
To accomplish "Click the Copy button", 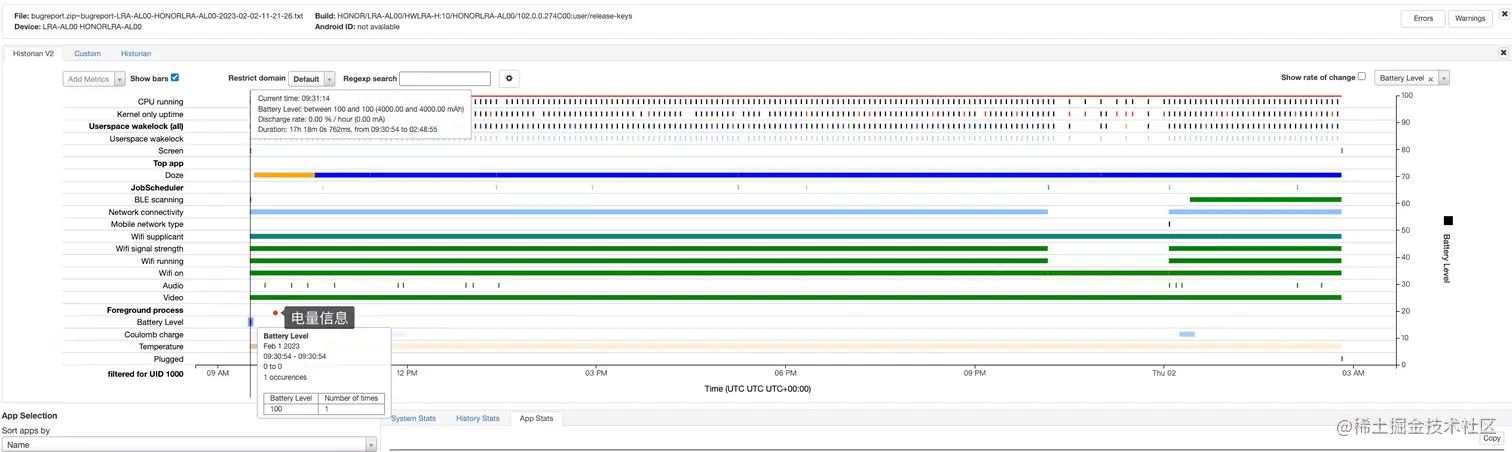I will 1491,438.
